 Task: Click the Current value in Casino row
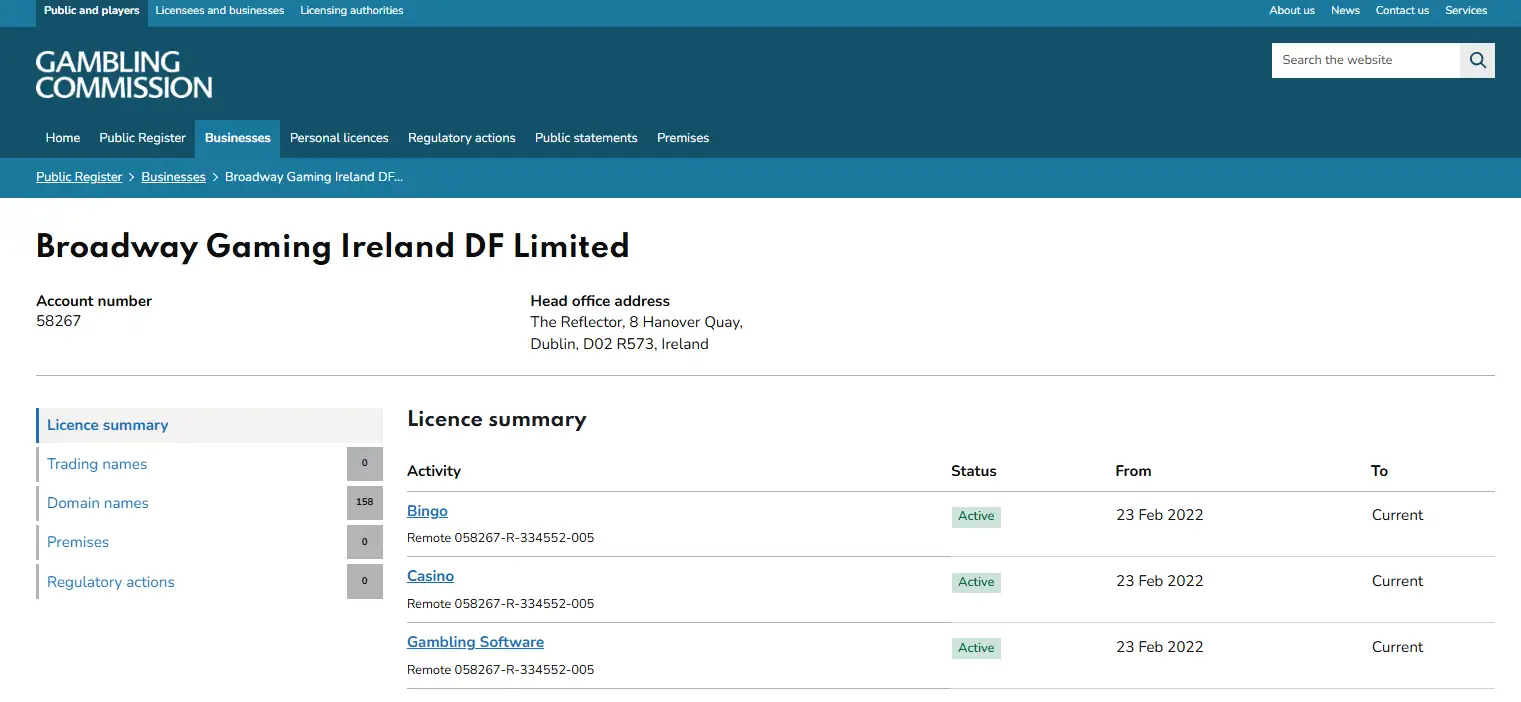click(1397, 581)
